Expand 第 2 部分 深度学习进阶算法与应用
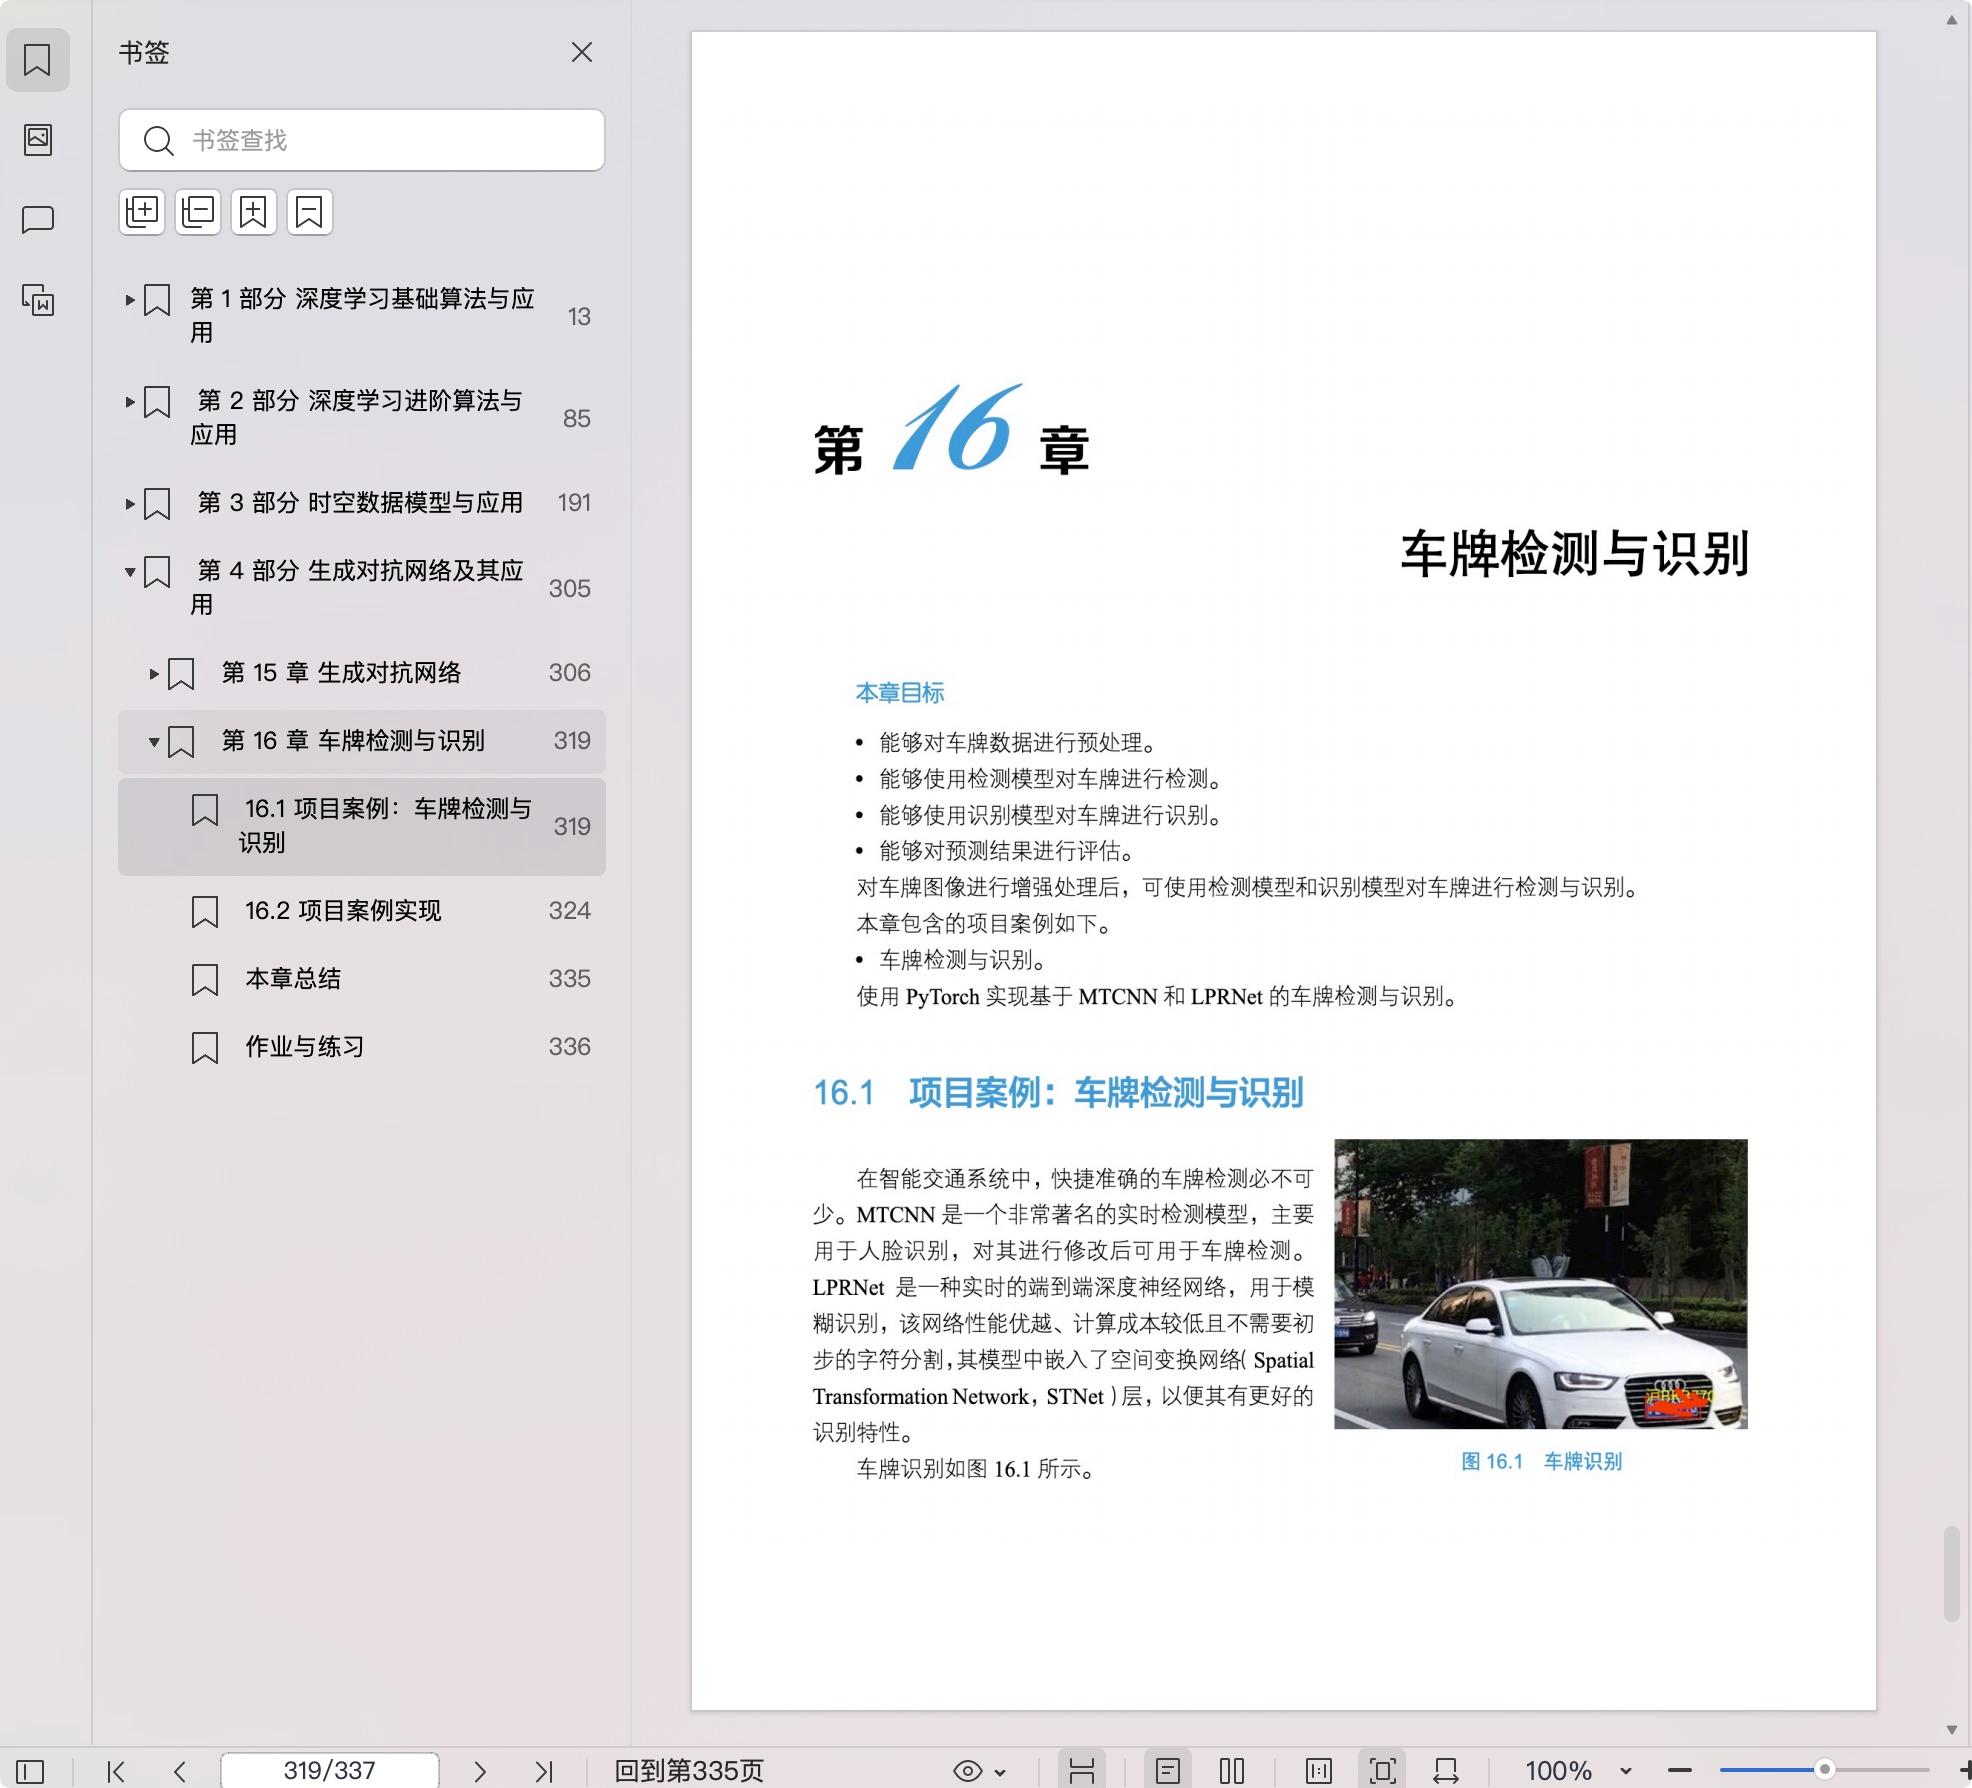 (x=130, y=401)
